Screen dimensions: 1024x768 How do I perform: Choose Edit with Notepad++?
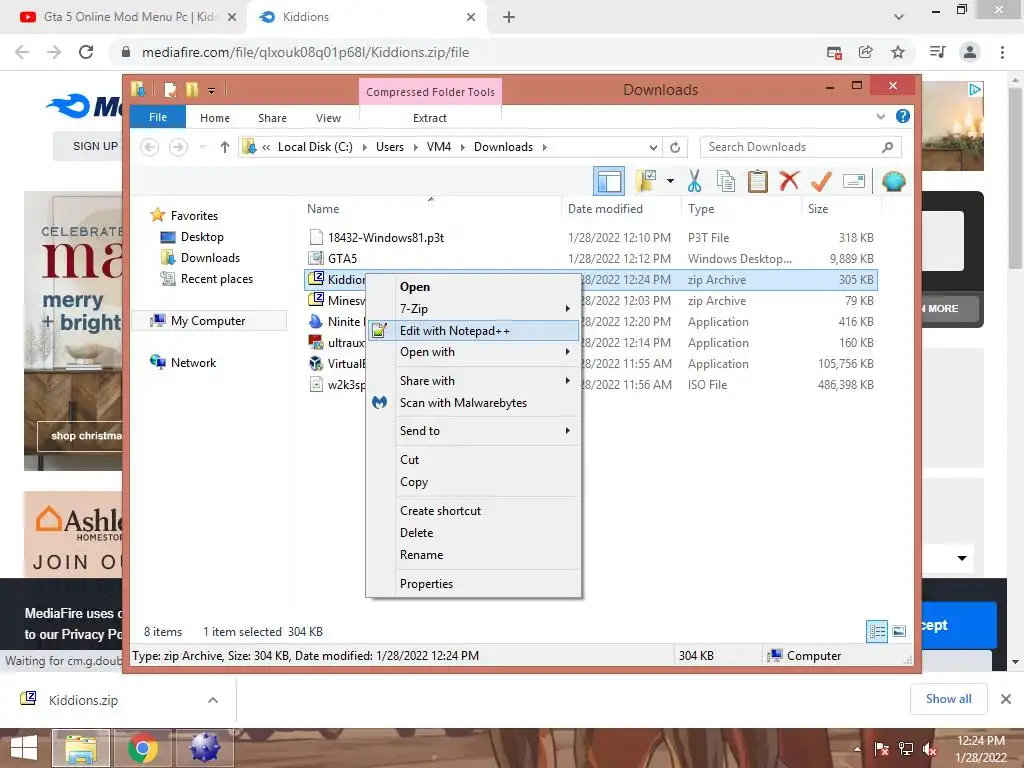pyautogui.click(x=473, y=330)
